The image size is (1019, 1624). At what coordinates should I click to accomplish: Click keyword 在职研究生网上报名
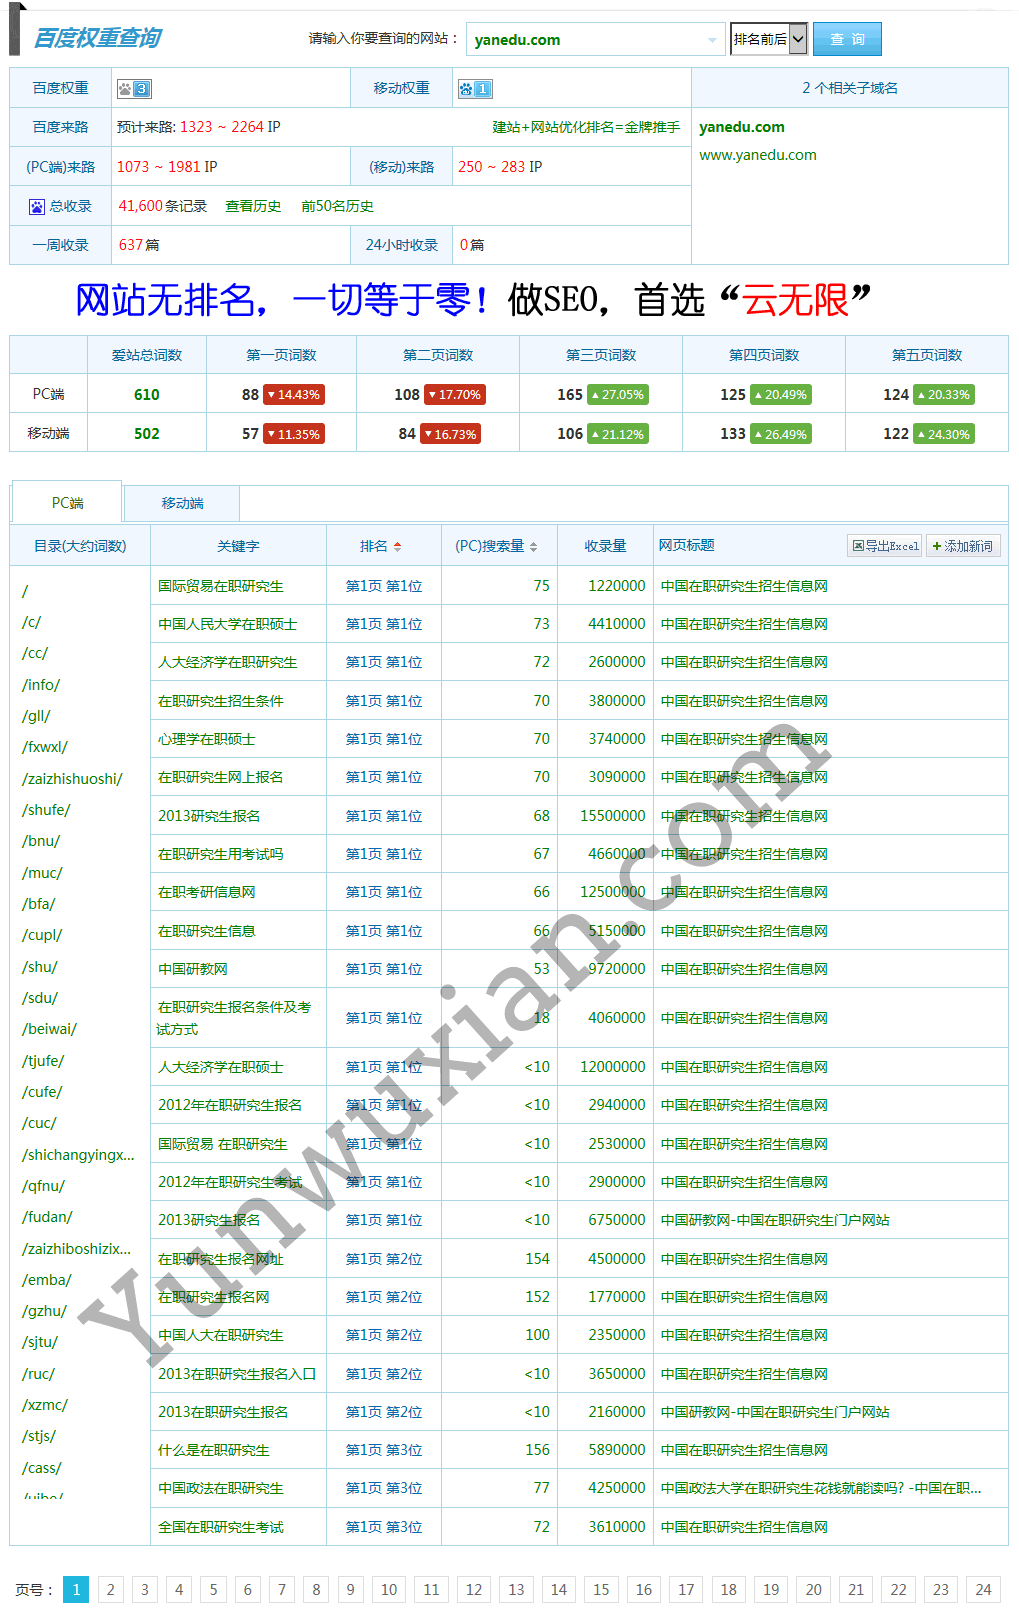pos(221,777)
